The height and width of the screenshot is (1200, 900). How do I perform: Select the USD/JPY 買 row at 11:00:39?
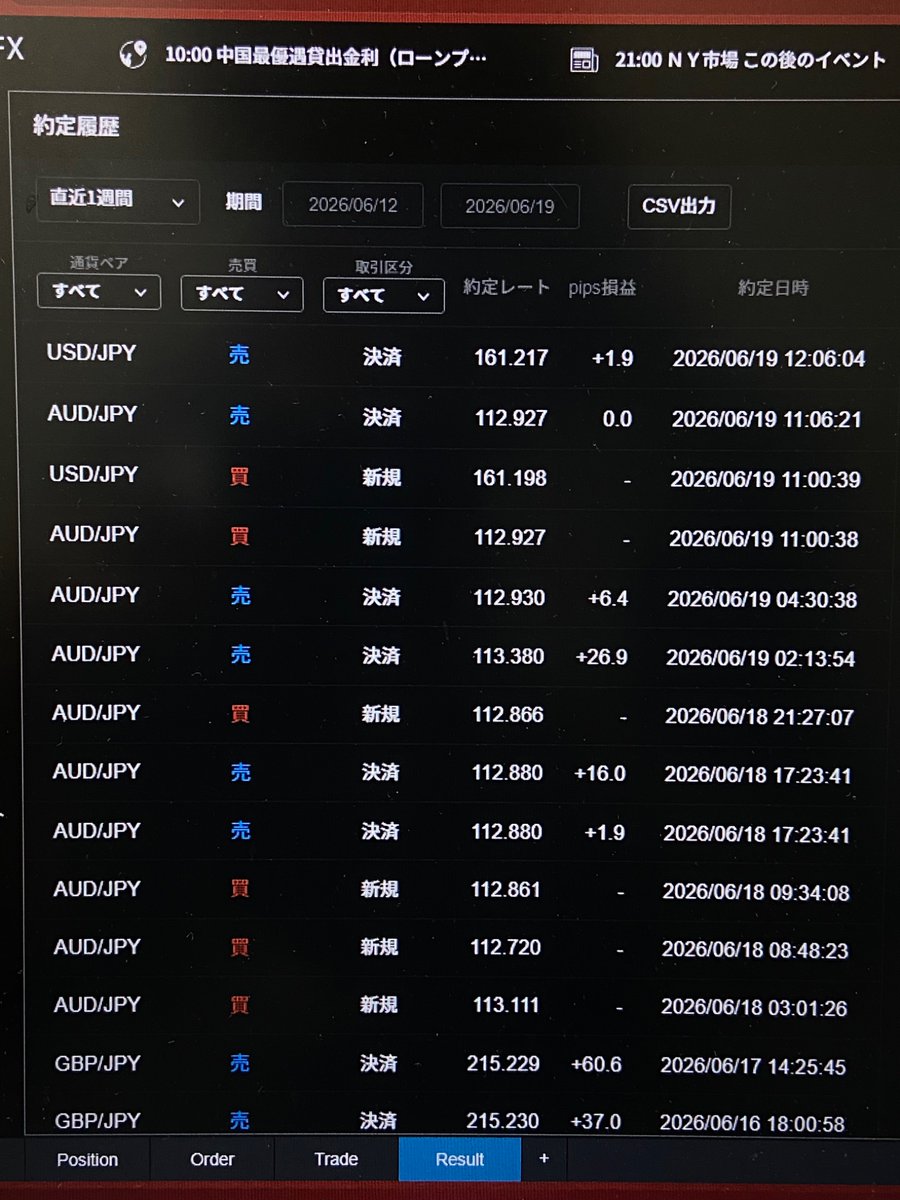coord(455,477)
